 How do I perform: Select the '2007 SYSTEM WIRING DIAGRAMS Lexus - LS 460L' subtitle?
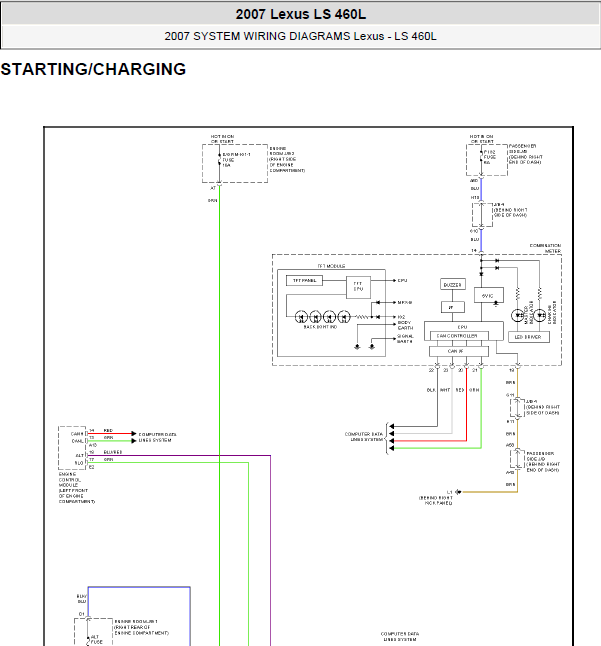coord(300,36)
